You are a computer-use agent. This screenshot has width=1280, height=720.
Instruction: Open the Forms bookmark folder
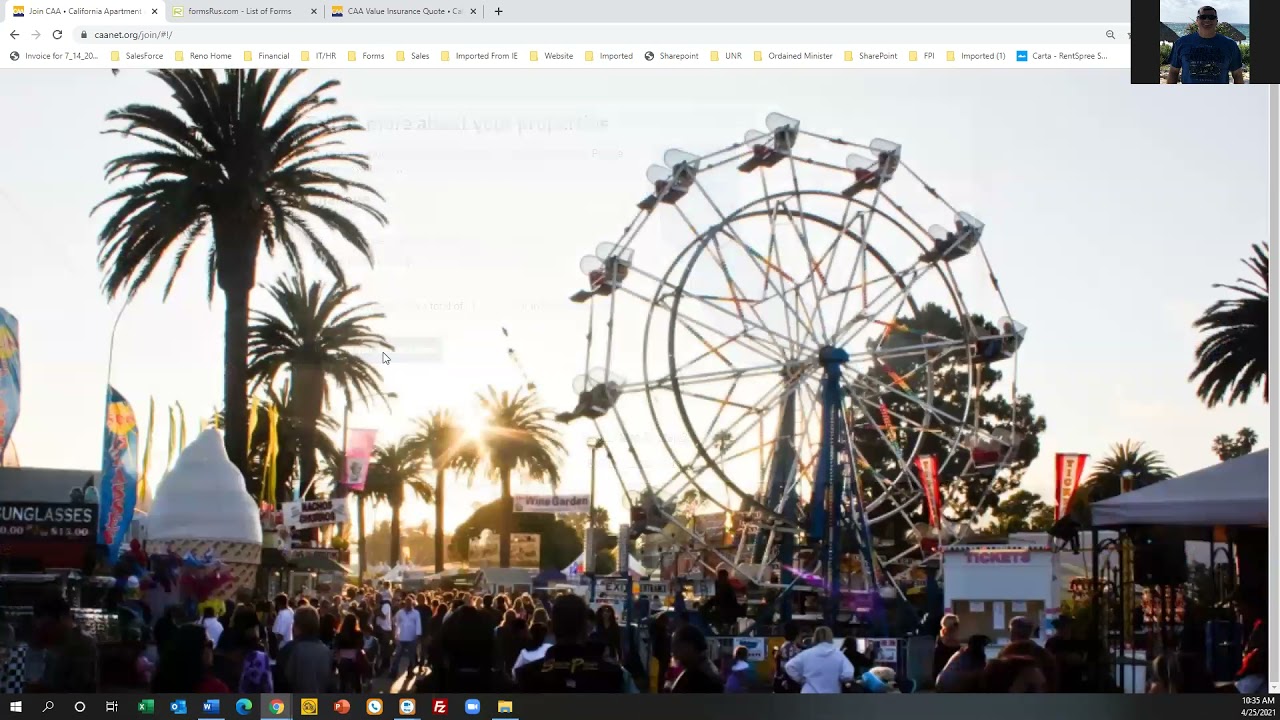(366, 56)
